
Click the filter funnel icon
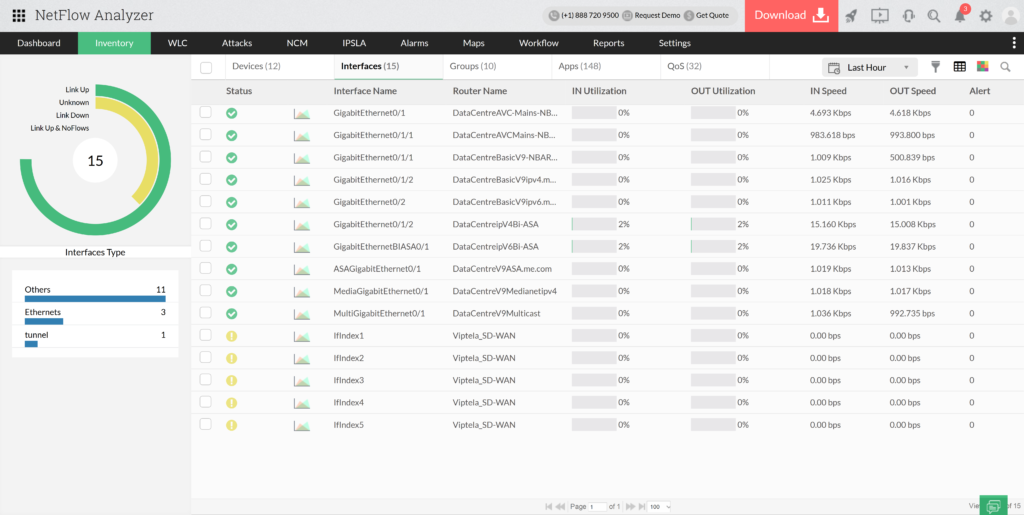(x=936, y=67)
